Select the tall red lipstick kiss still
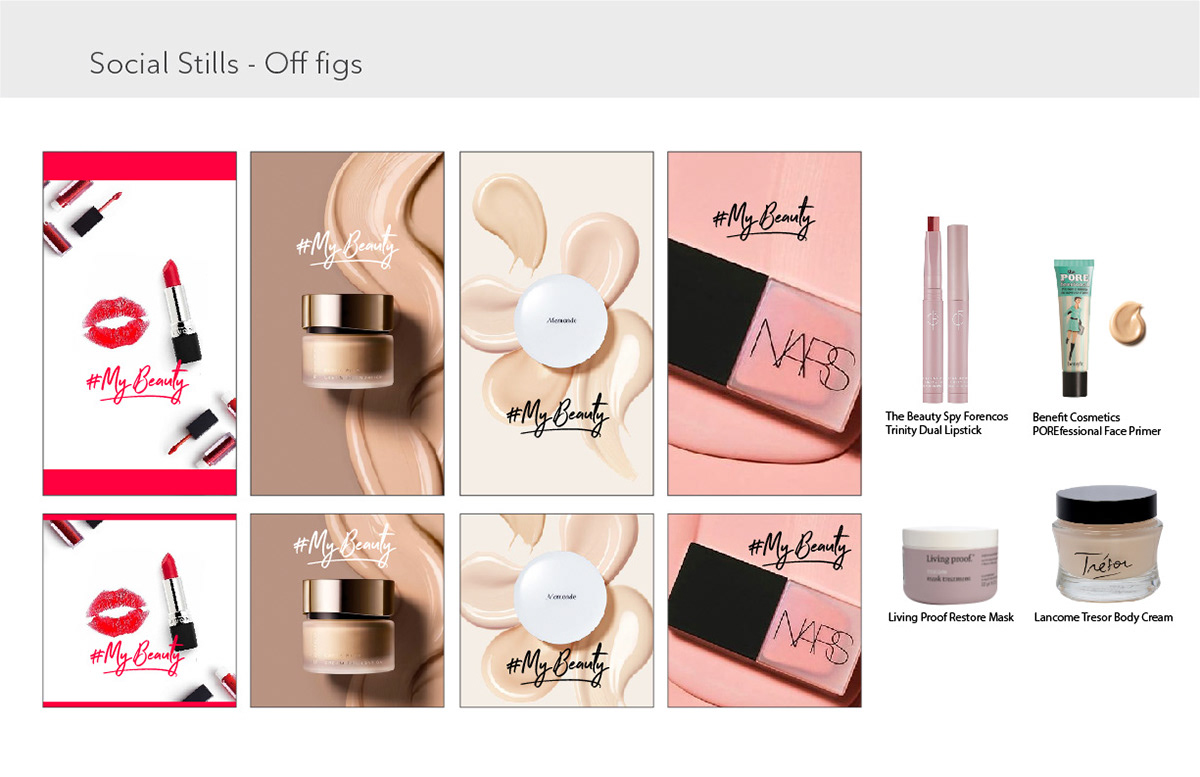 pos(140,323)
